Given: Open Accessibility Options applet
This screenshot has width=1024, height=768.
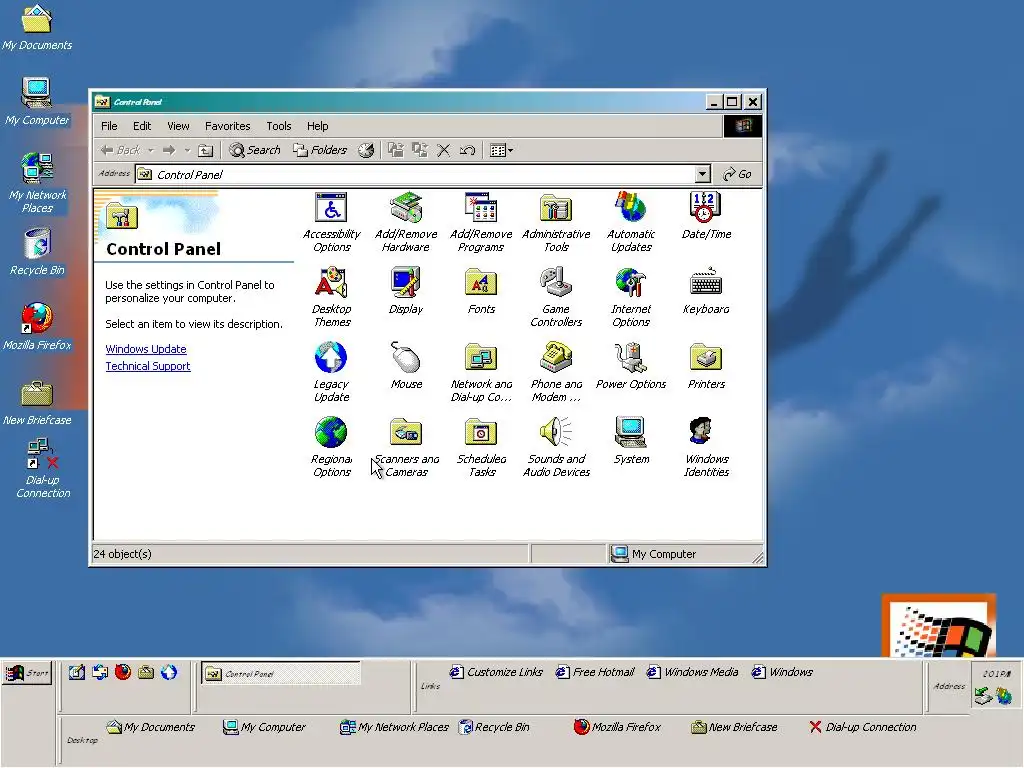Looking at the screenshot, I should point(331,222).
